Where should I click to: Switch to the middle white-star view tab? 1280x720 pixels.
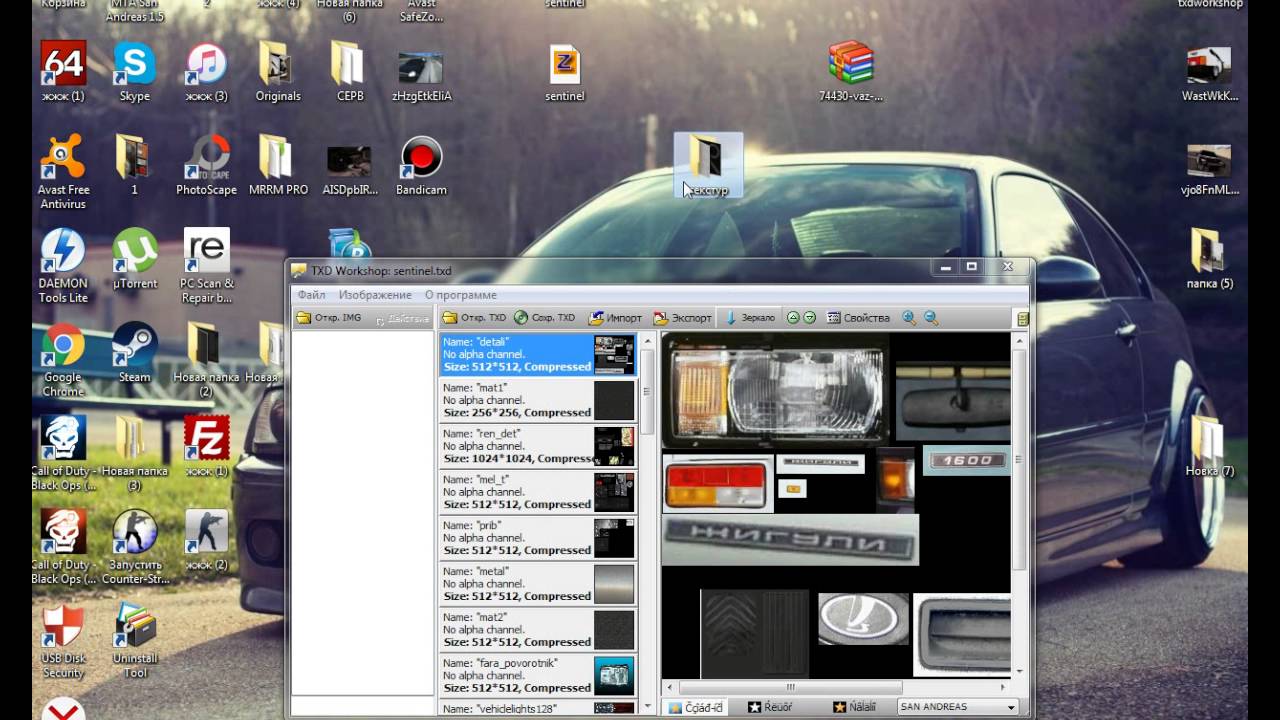click(x=770, y=707)
